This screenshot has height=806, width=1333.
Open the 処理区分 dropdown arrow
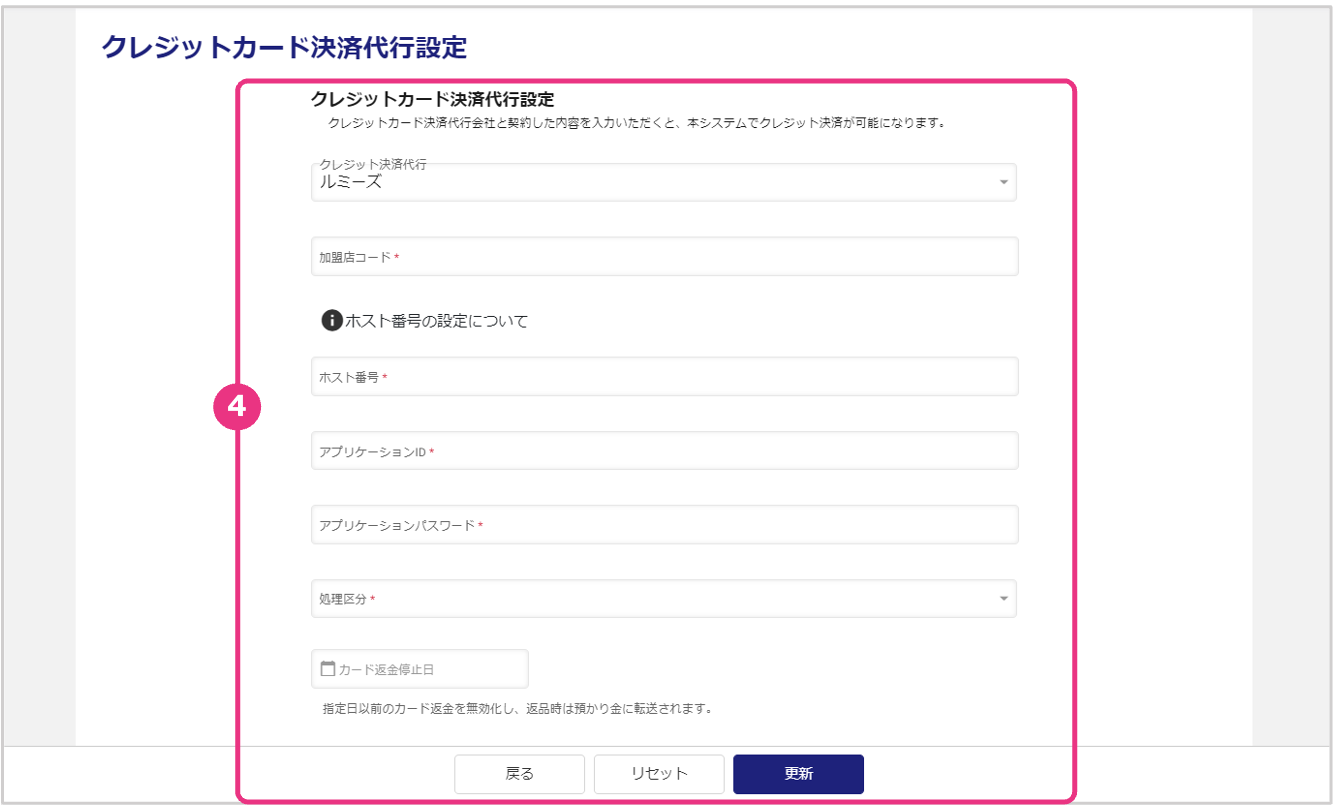pos(1003,599)
